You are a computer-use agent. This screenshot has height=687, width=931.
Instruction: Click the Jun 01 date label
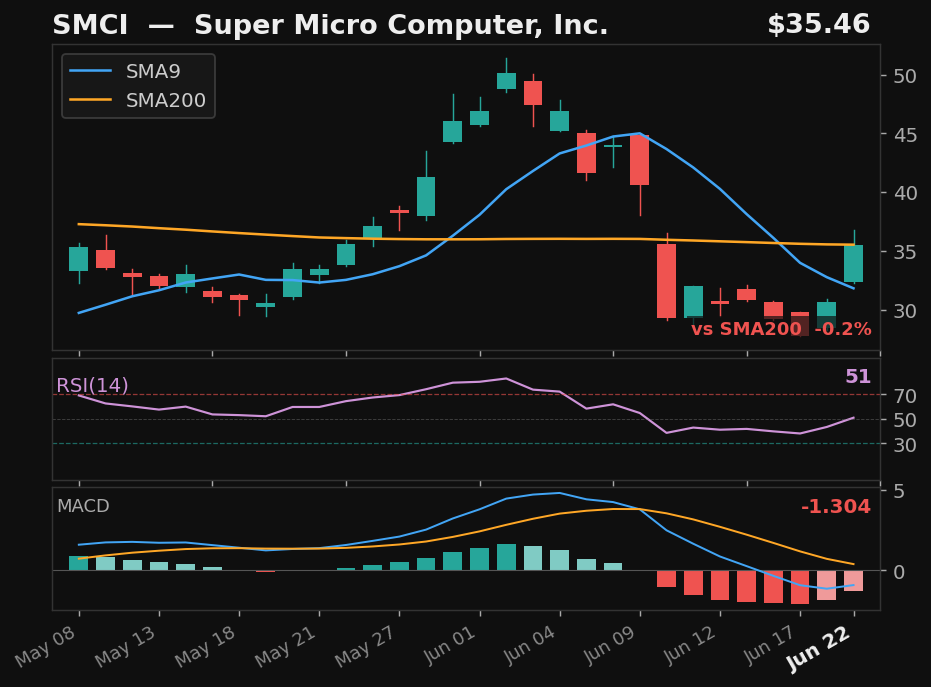pos(450,644)
